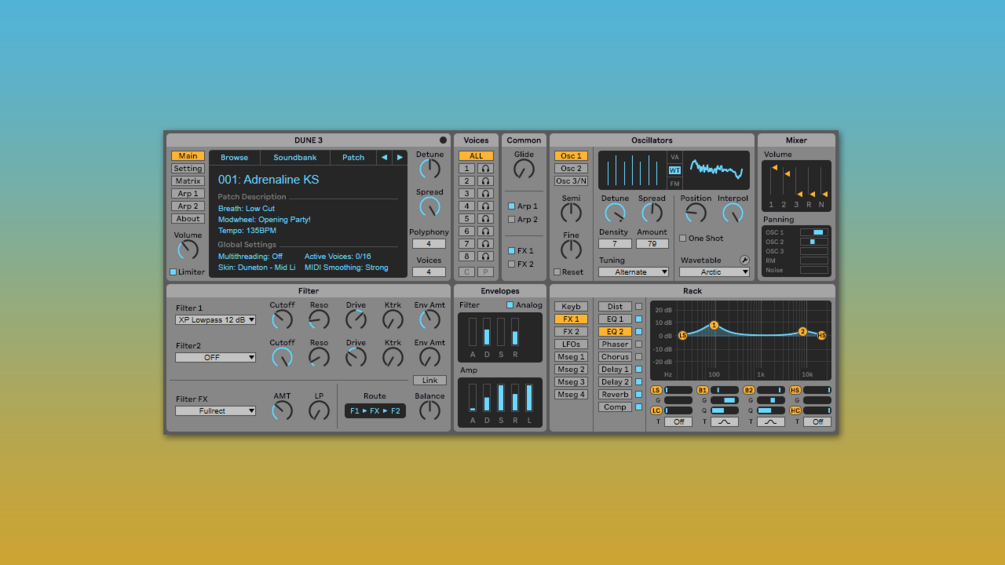This screenshot has height=565, width=1005.
Task: Enable the Arp 2 checkbox
Action: (511, 220)
